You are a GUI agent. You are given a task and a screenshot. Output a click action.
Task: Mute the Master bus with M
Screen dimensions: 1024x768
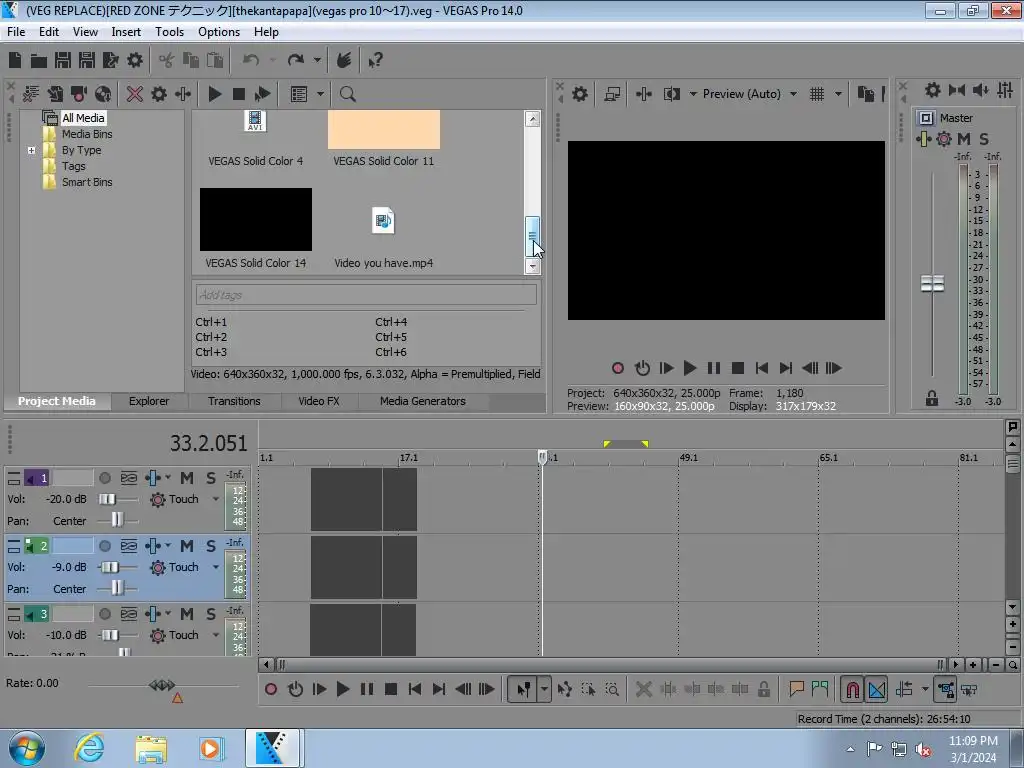pos(963,138)
